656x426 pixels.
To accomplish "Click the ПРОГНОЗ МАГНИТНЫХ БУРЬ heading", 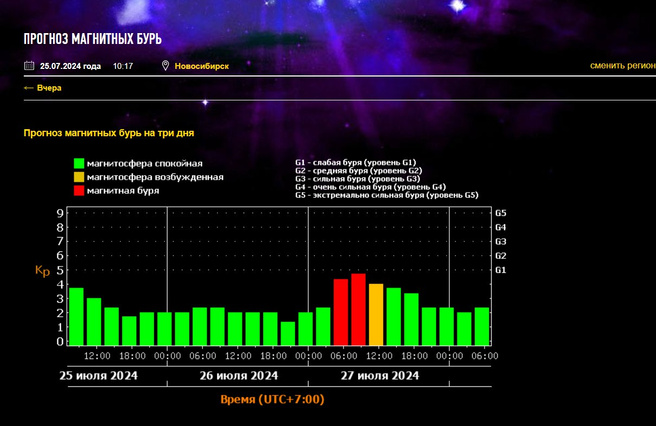I will point(92,39).
